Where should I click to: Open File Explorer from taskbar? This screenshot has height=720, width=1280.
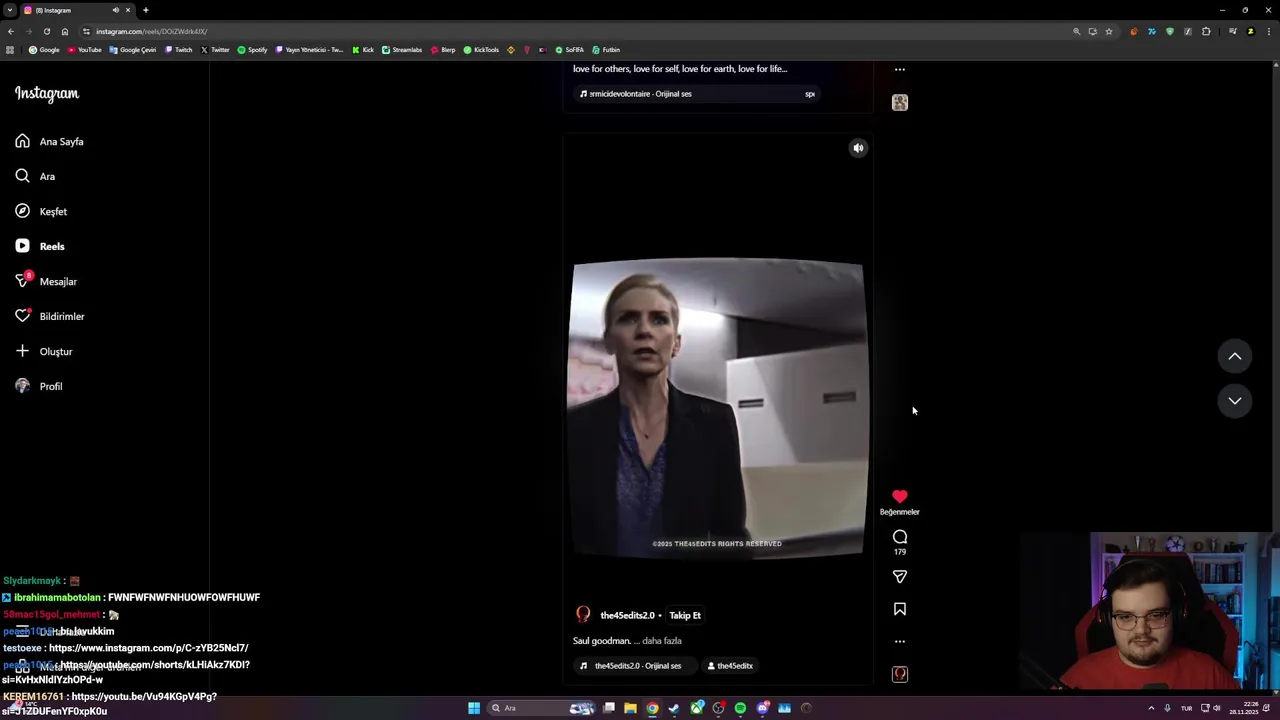[x=630, y=708]
